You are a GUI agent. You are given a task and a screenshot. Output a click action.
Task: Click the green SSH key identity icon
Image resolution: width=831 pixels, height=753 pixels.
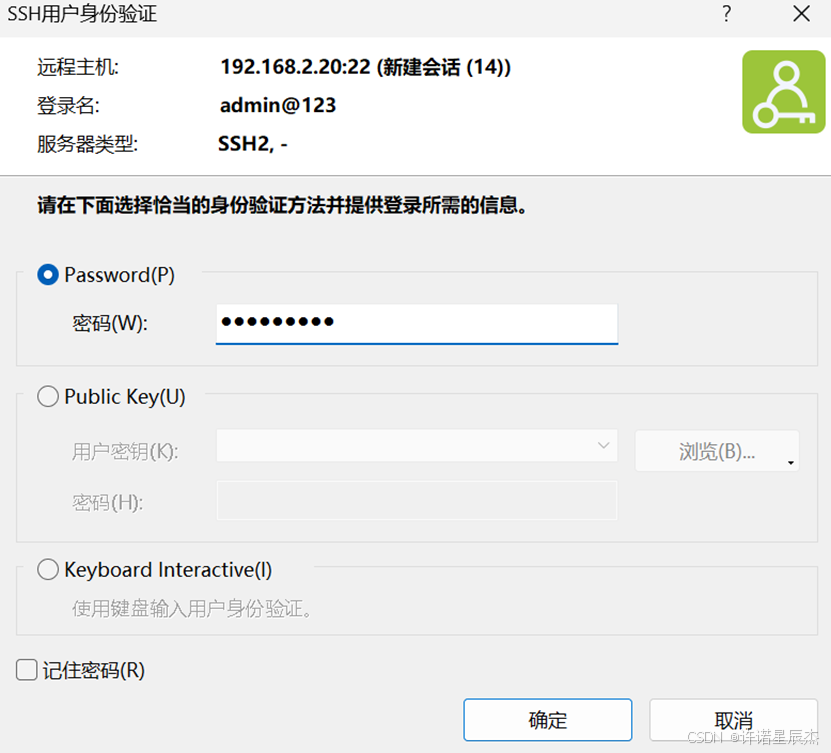click(784, 91)
